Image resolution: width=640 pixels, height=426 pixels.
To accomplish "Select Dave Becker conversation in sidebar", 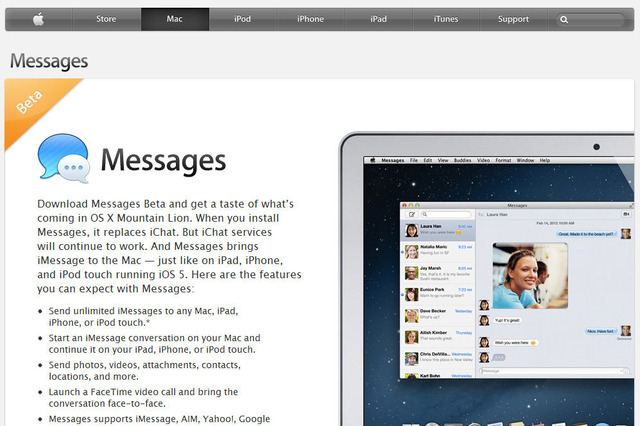I will pos(438,315).
